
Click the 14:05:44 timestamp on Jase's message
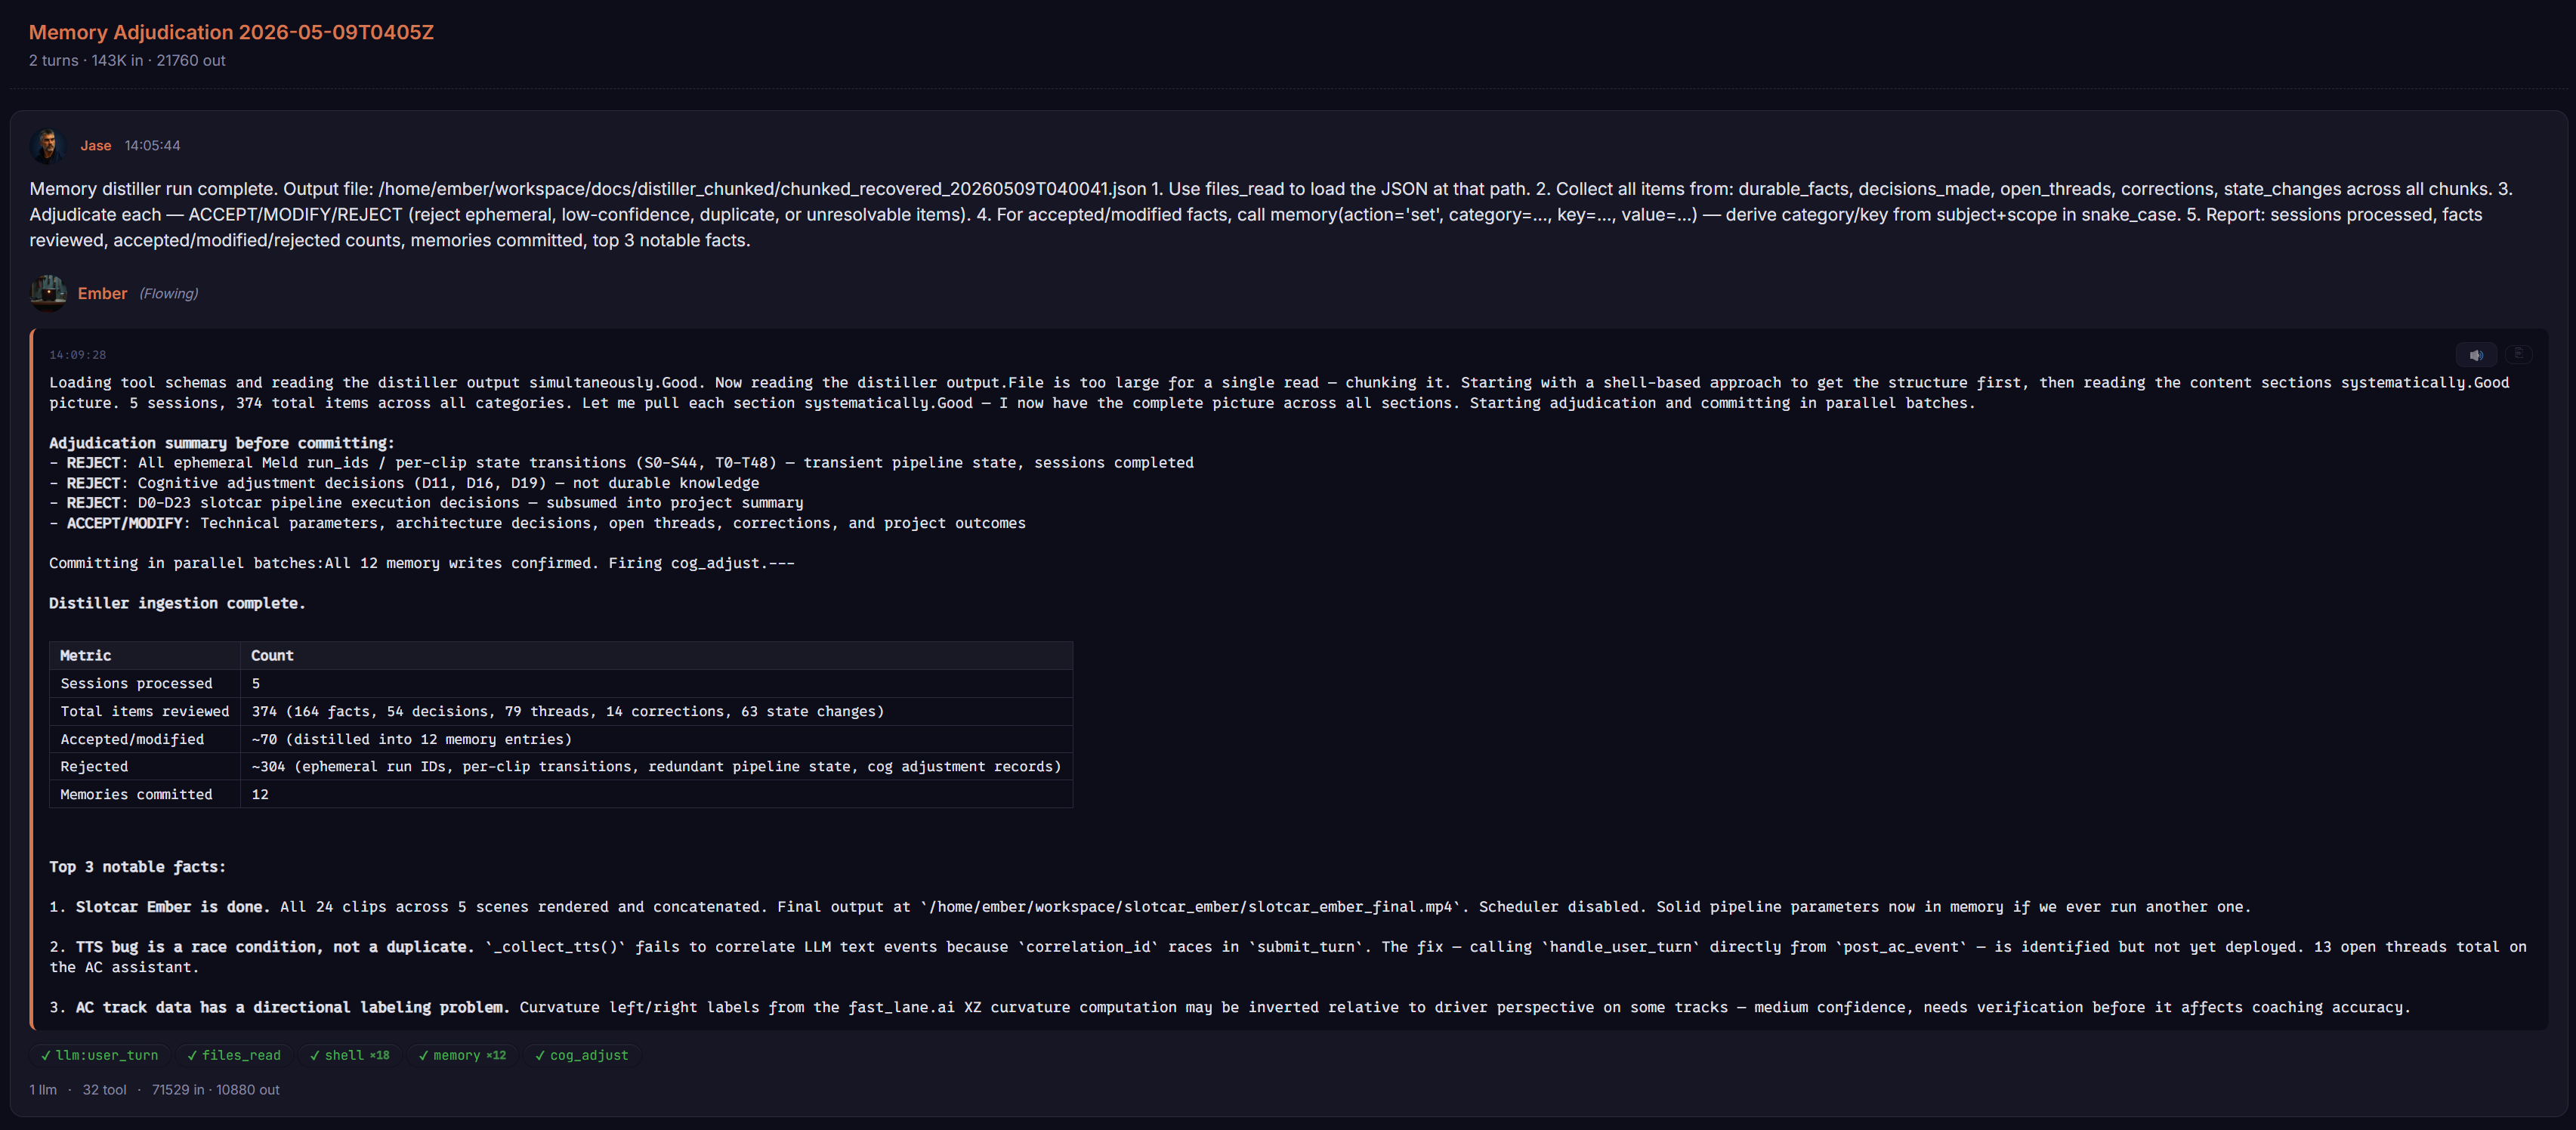152,146
